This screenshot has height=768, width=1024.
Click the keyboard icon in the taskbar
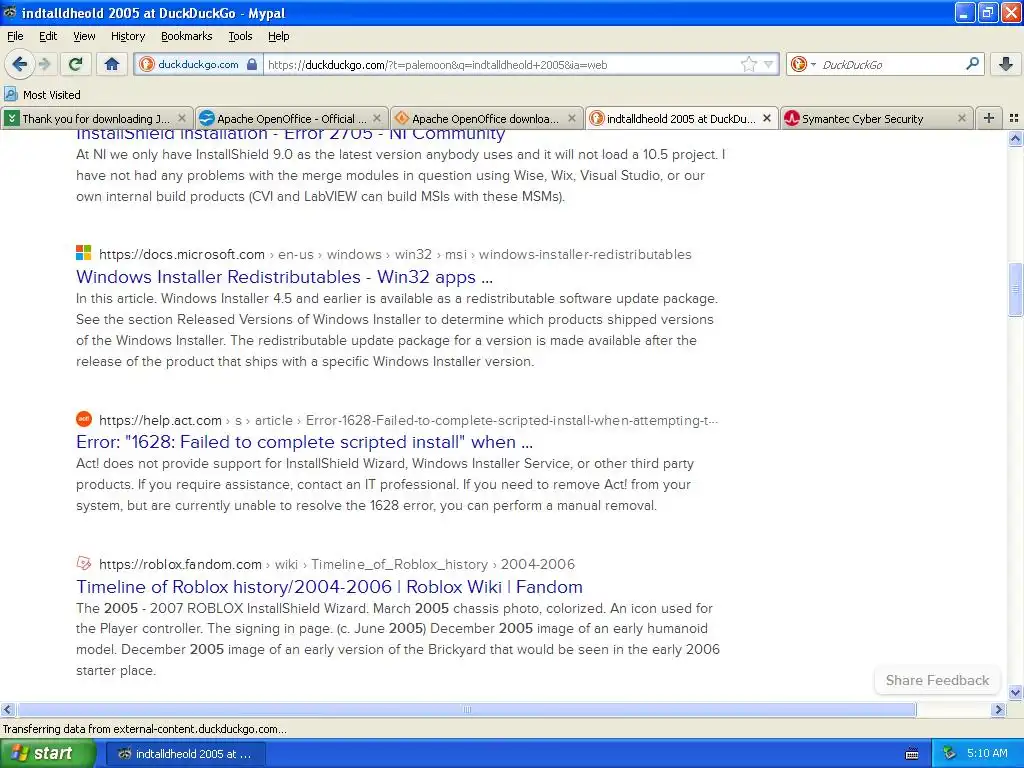coord(912,754)
